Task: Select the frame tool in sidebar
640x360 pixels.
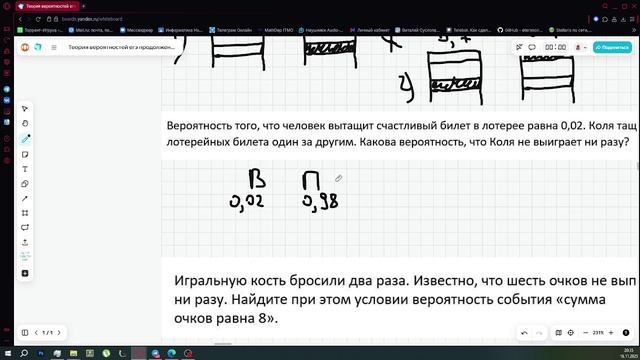Action: pyautogui.click(x=25, y=227)
